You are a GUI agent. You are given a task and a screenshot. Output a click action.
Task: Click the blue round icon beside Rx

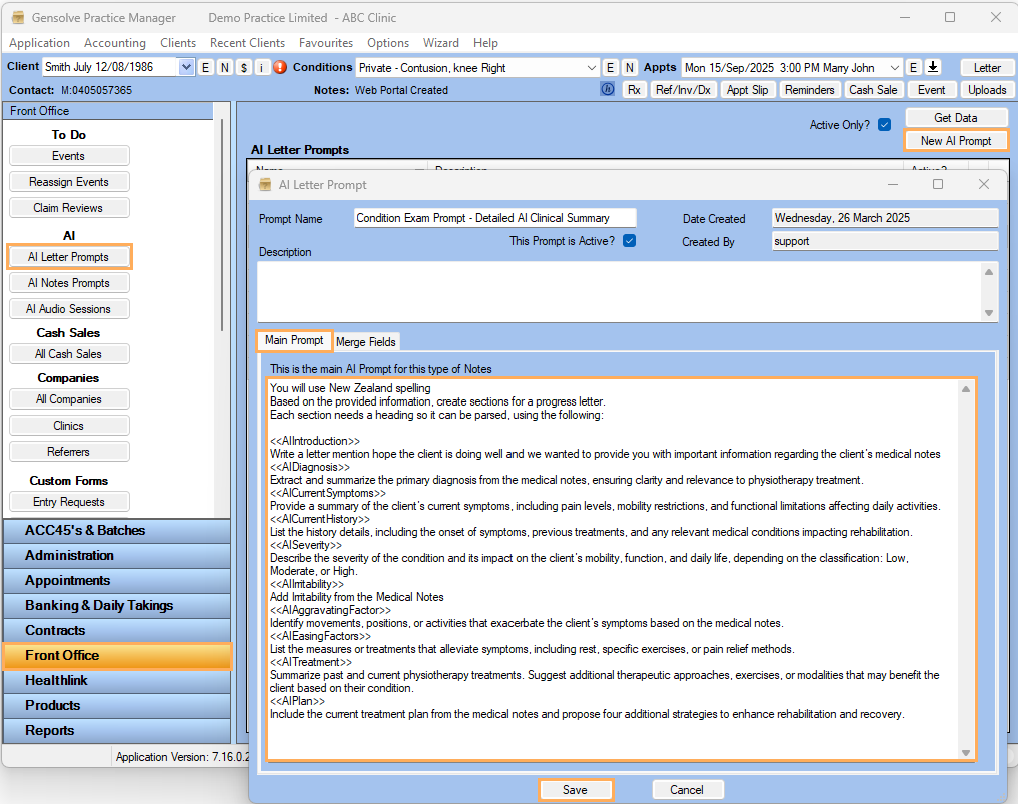[607, 89]
